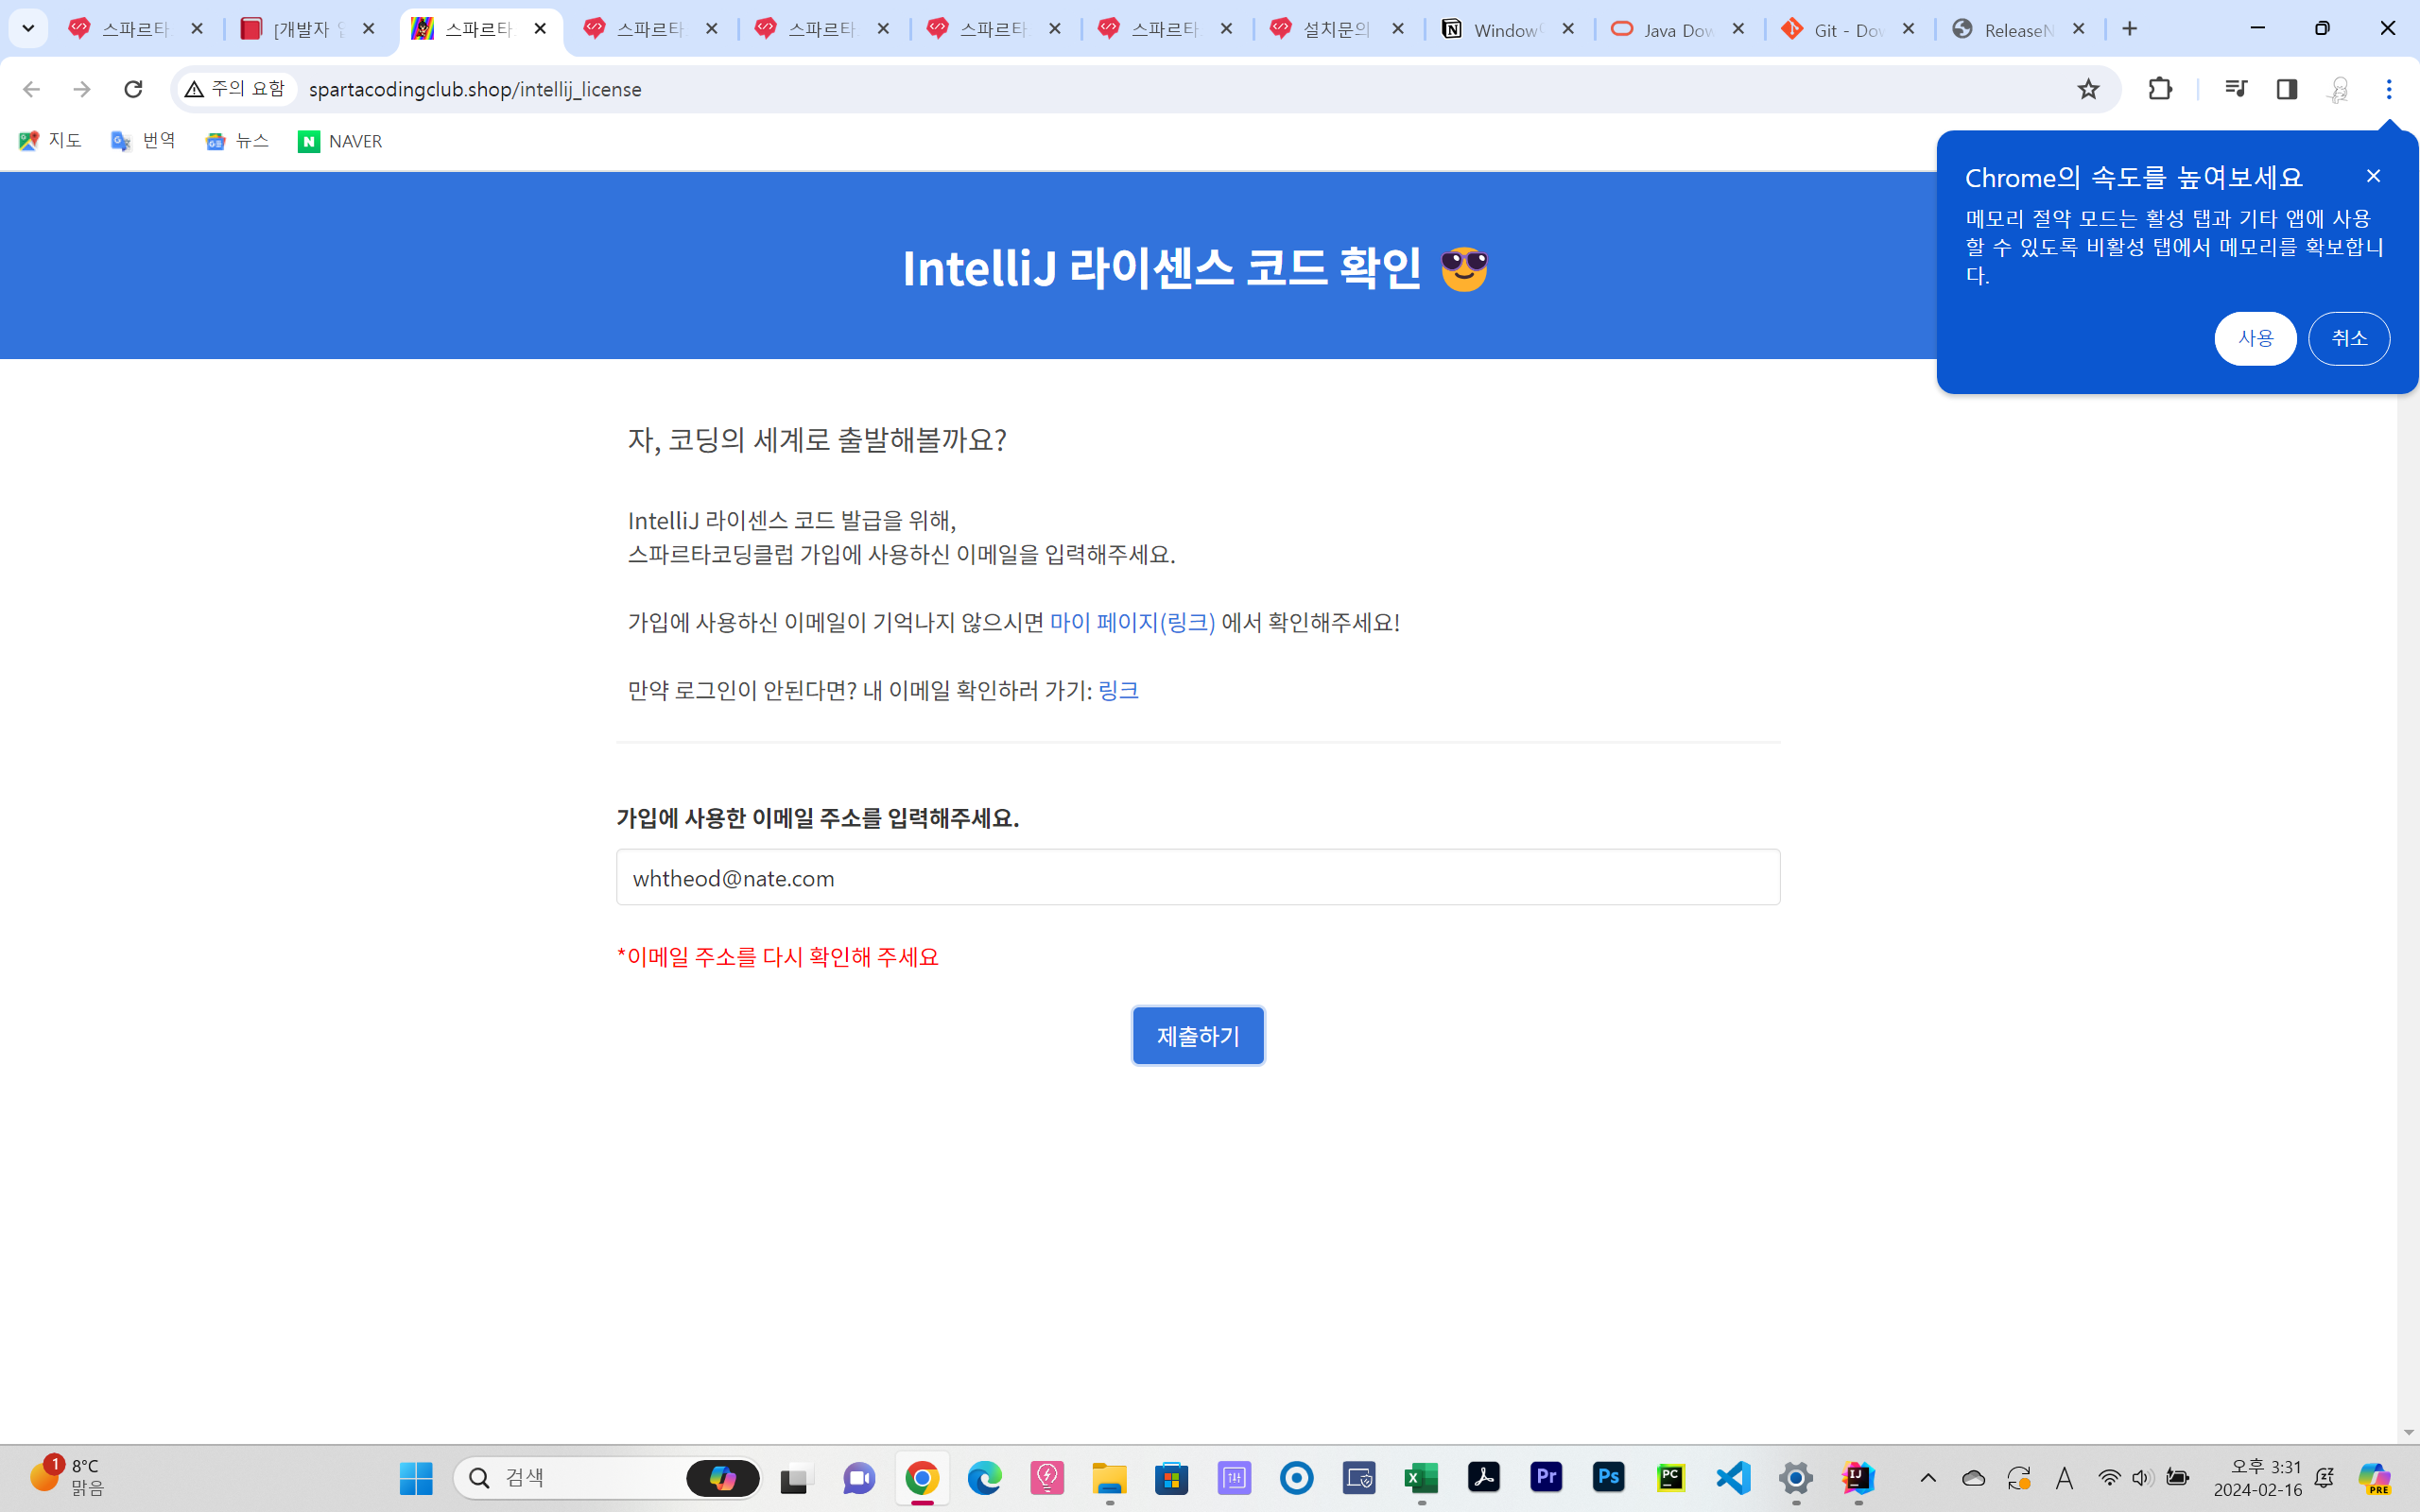Screen dimensions: 2420x1512
Task: Open the 뉴스 bookmark
Action: (x=238, y=141)
